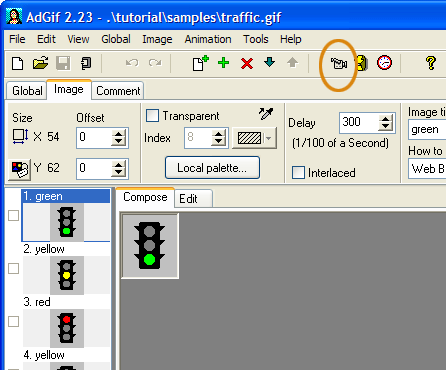Screen dimensions: 446x370
Task: Toggle the Interlaced checkbox
Action: [x=298, y=173]
